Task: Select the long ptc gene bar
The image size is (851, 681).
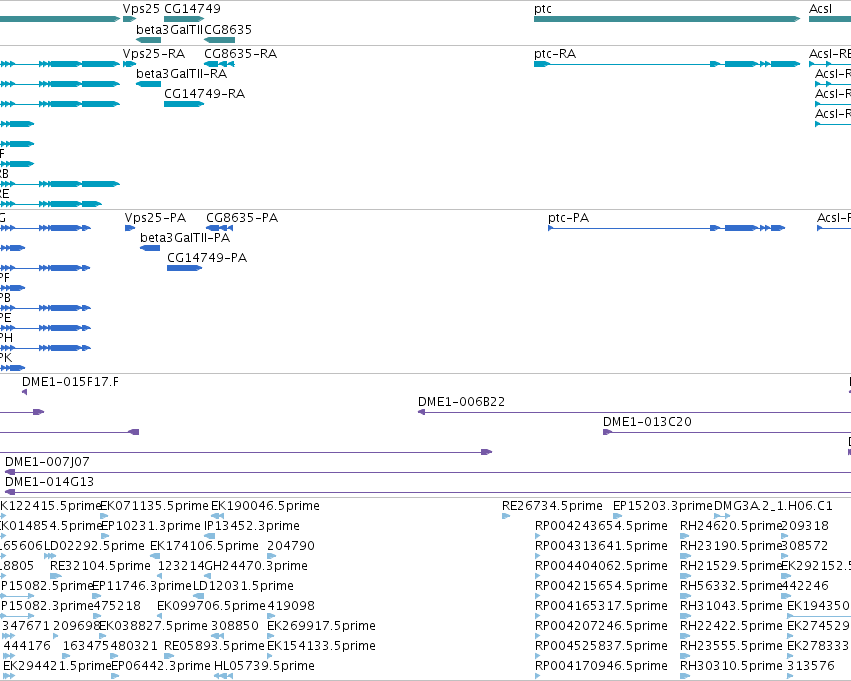Action: (667, 19)
